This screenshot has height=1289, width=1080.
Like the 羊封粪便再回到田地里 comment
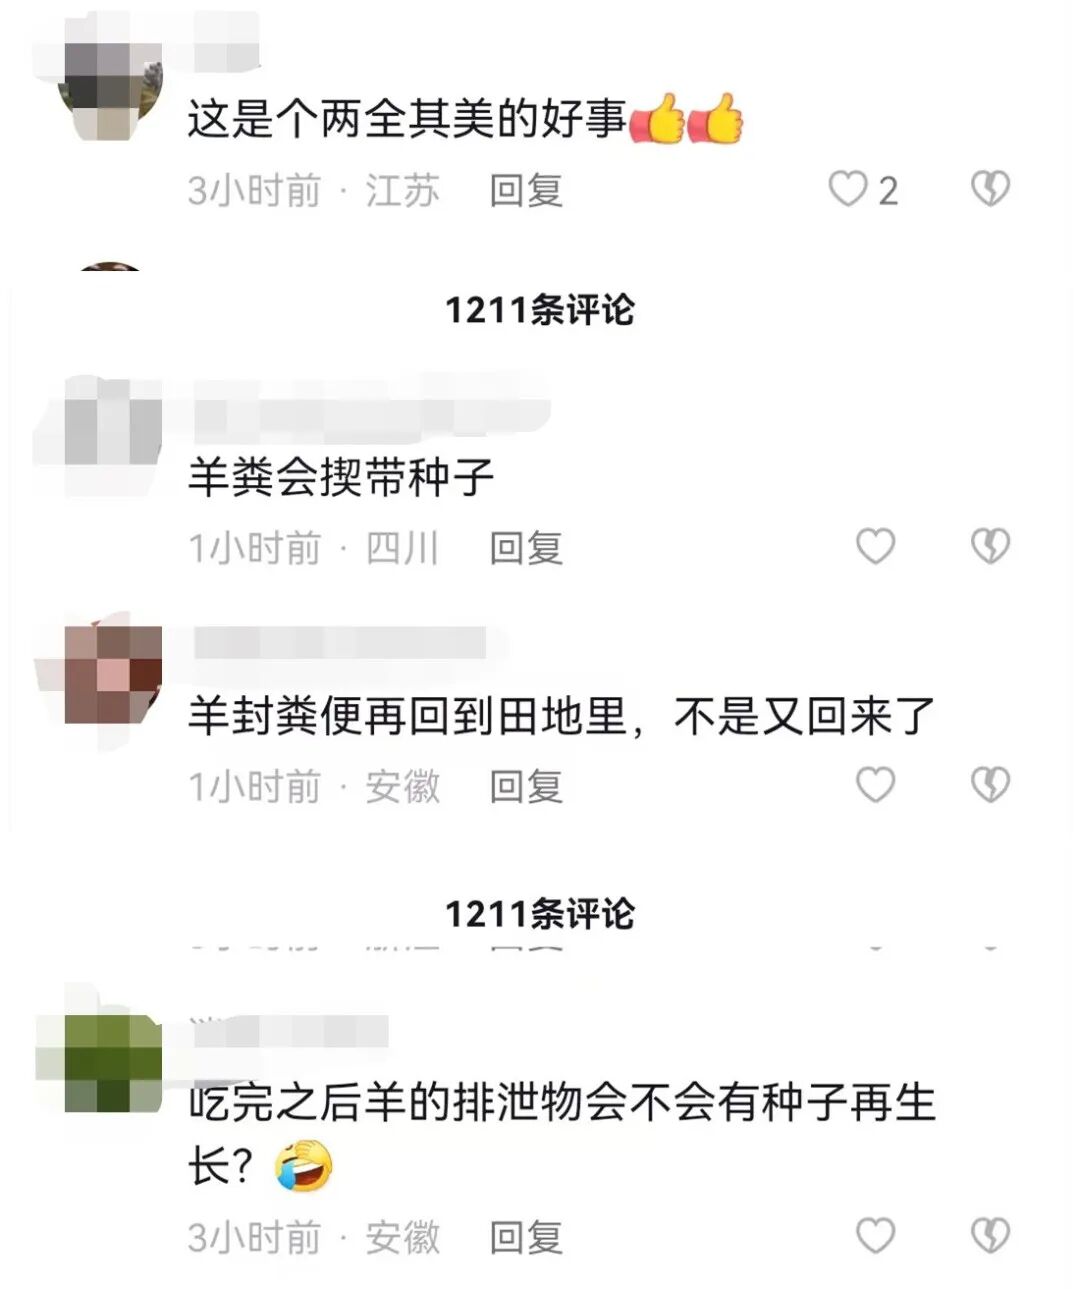[x=876, y=785]
